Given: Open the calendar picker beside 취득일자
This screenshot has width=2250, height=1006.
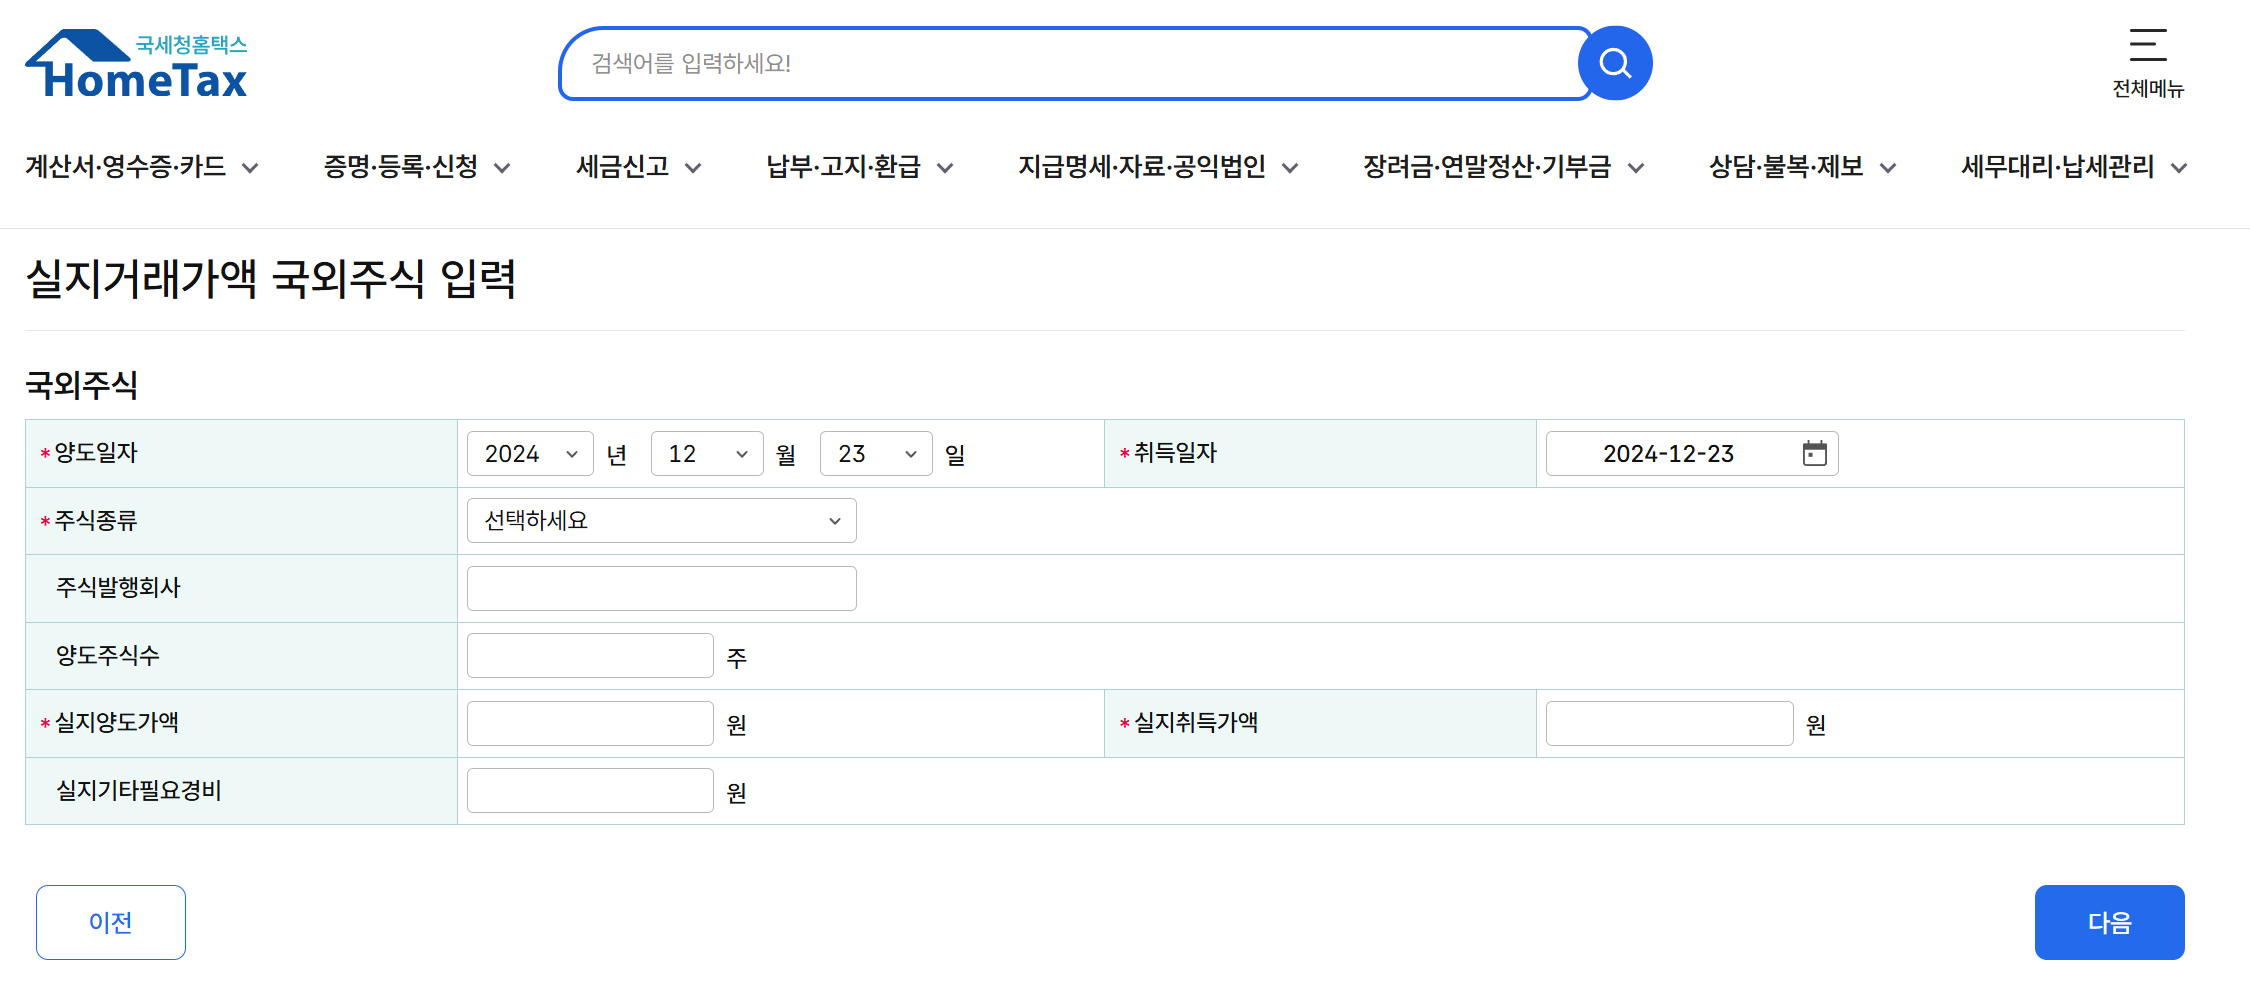Looking at the screenshot, I should click(x=1816, y=453).
